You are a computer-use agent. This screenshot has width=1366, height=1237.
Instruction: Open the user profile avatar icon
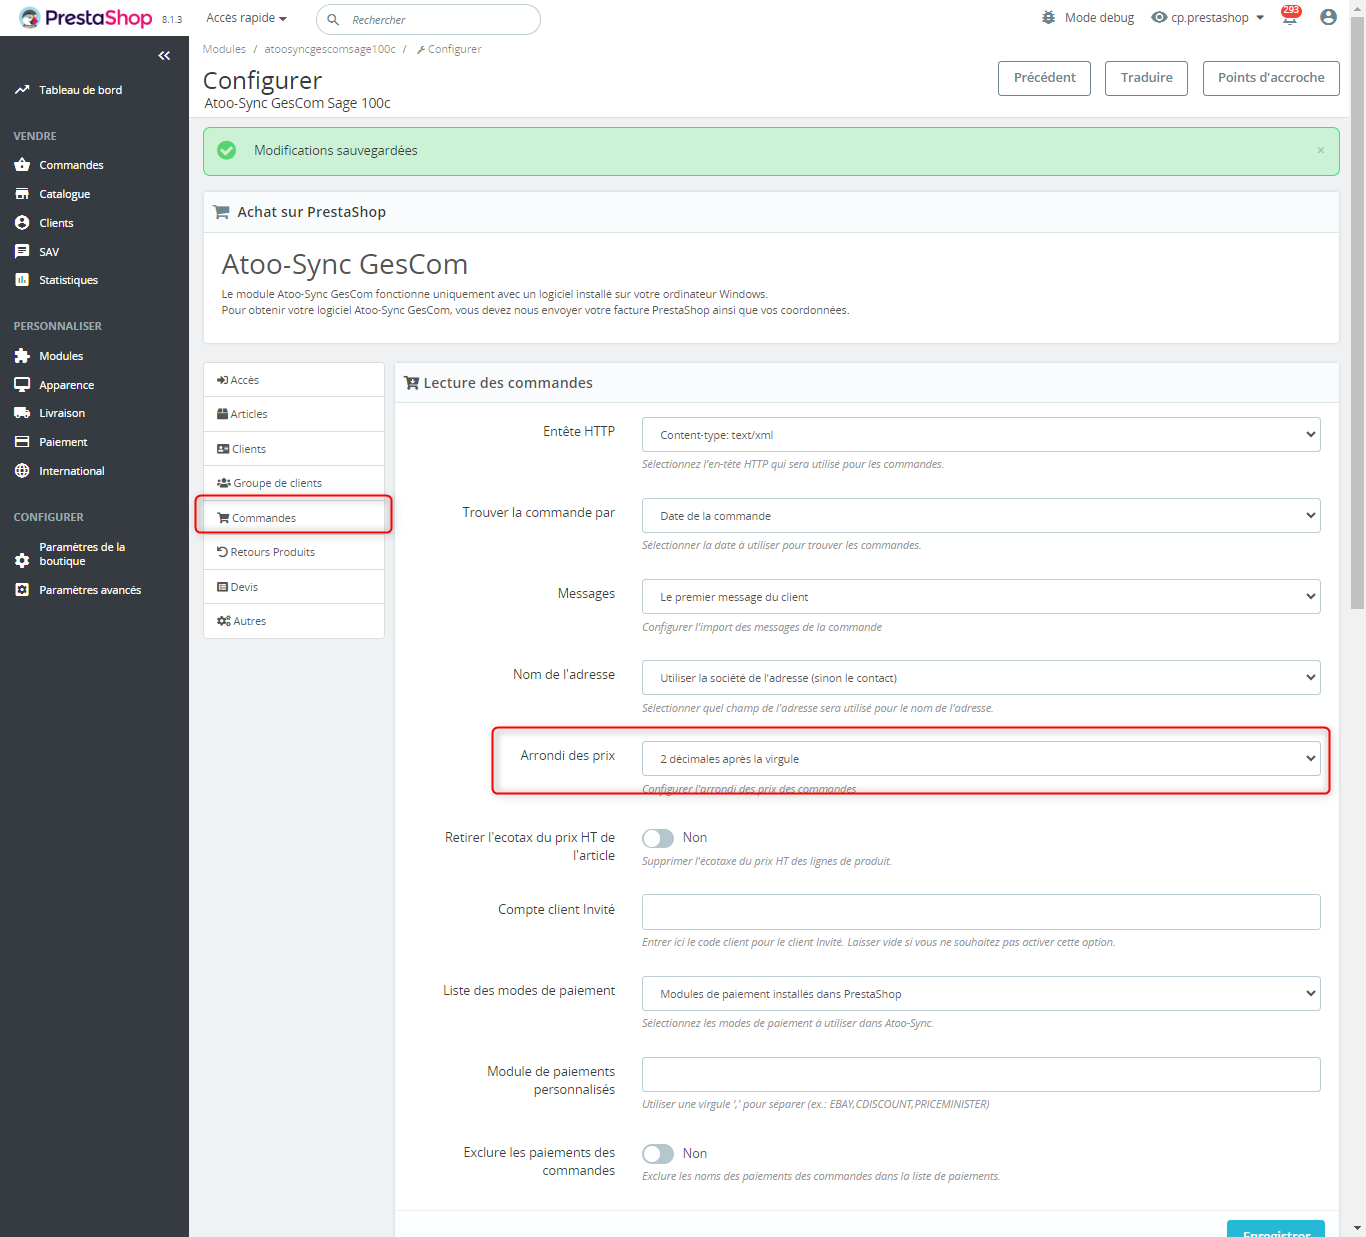pos(1328,17)
